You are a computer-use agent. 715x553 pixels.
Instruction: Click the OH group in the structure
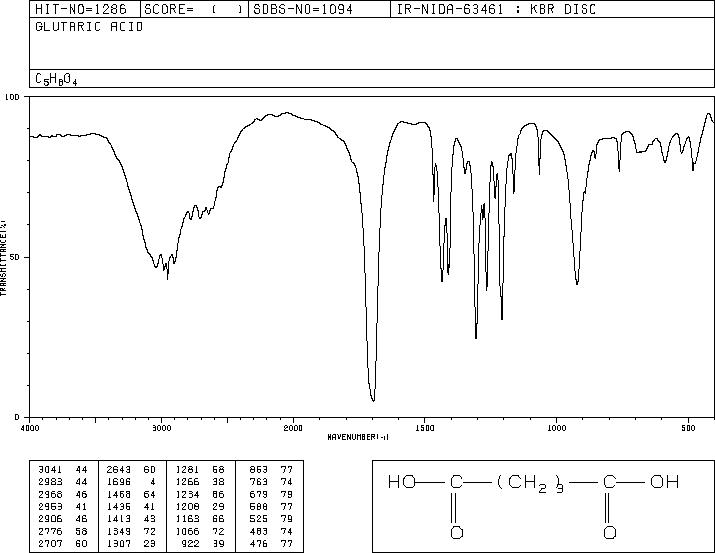(x=665, y=482)
